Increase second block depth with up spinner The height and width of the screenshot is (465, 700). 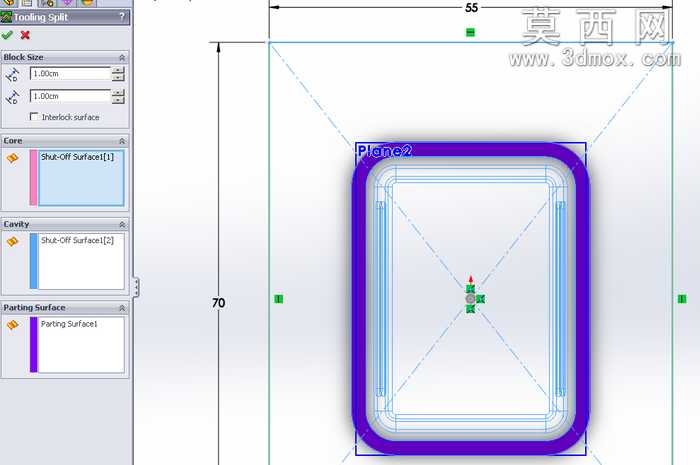coord(118,92)
